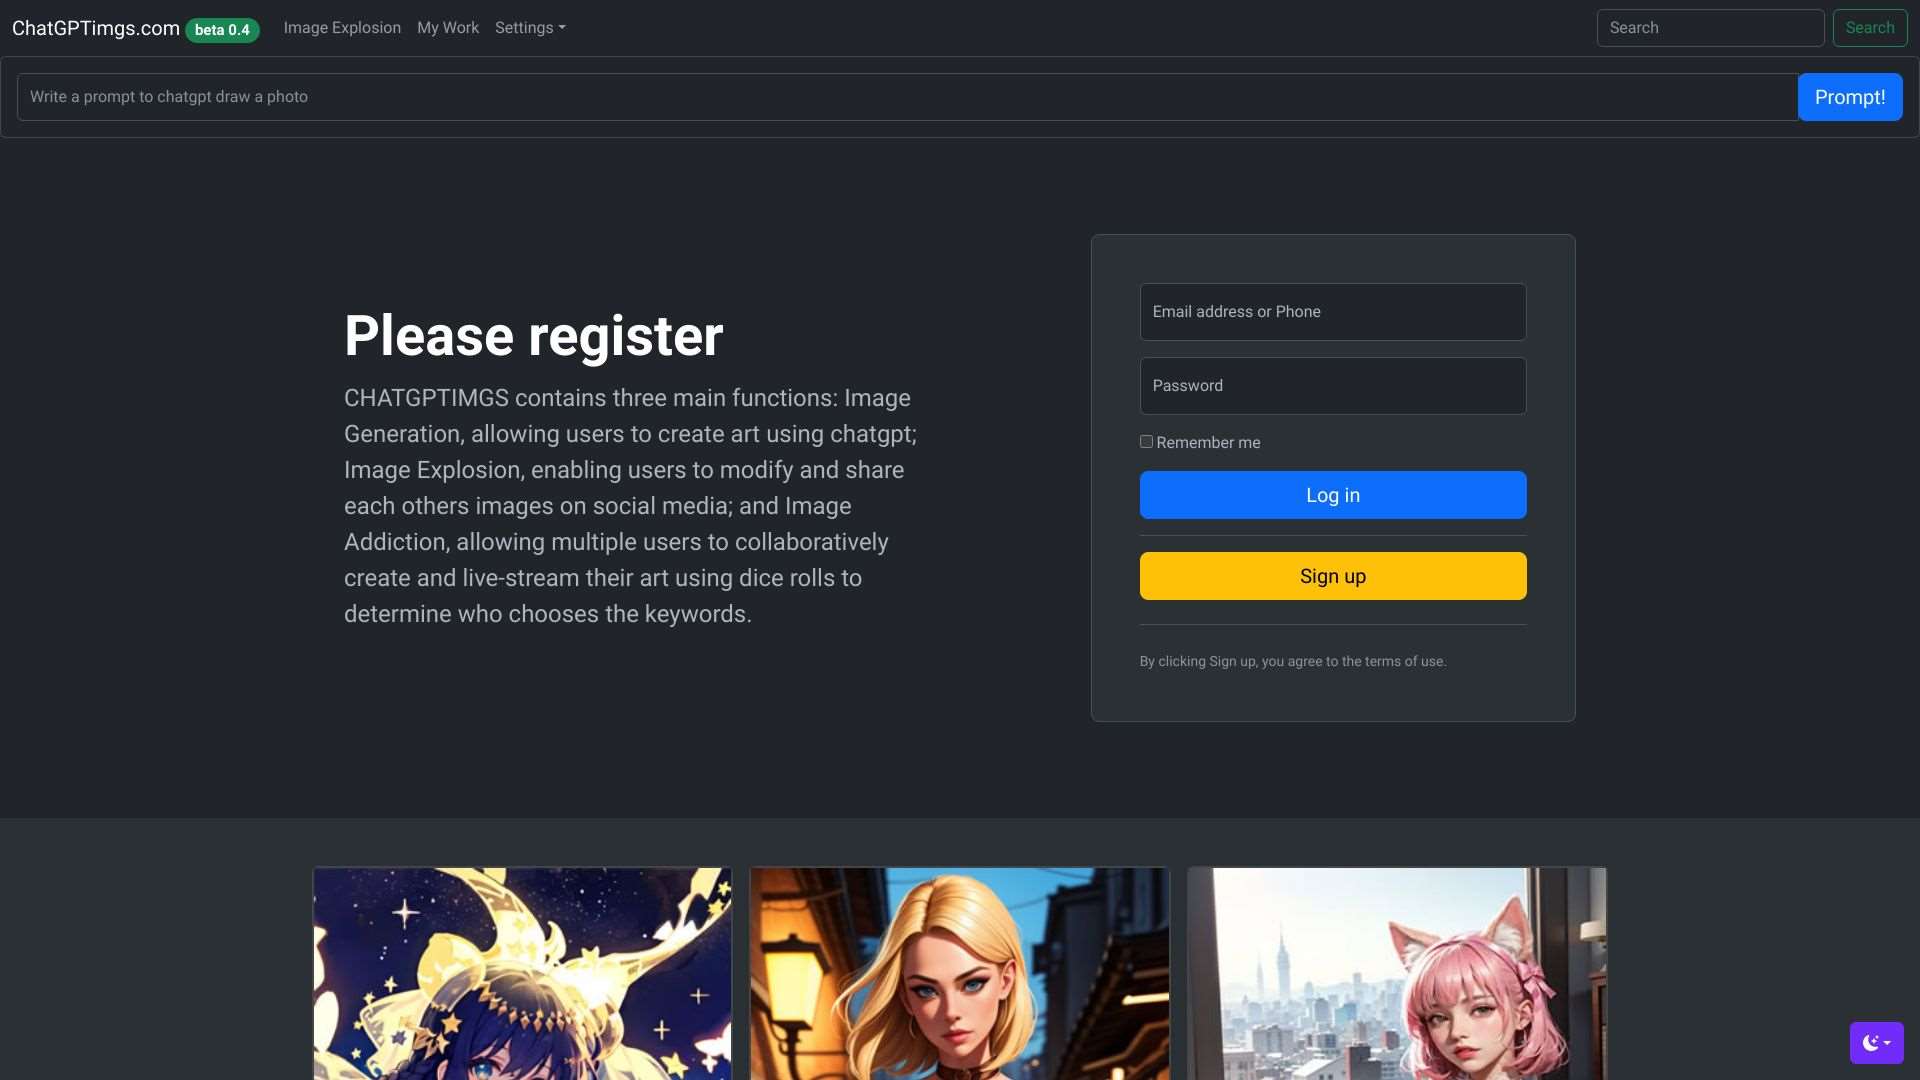The height and width of the screenshot is (1080, 1920).
Task: Tick the Remember me checkbox
Action: pyautogui.click(x=1146, y=442)
